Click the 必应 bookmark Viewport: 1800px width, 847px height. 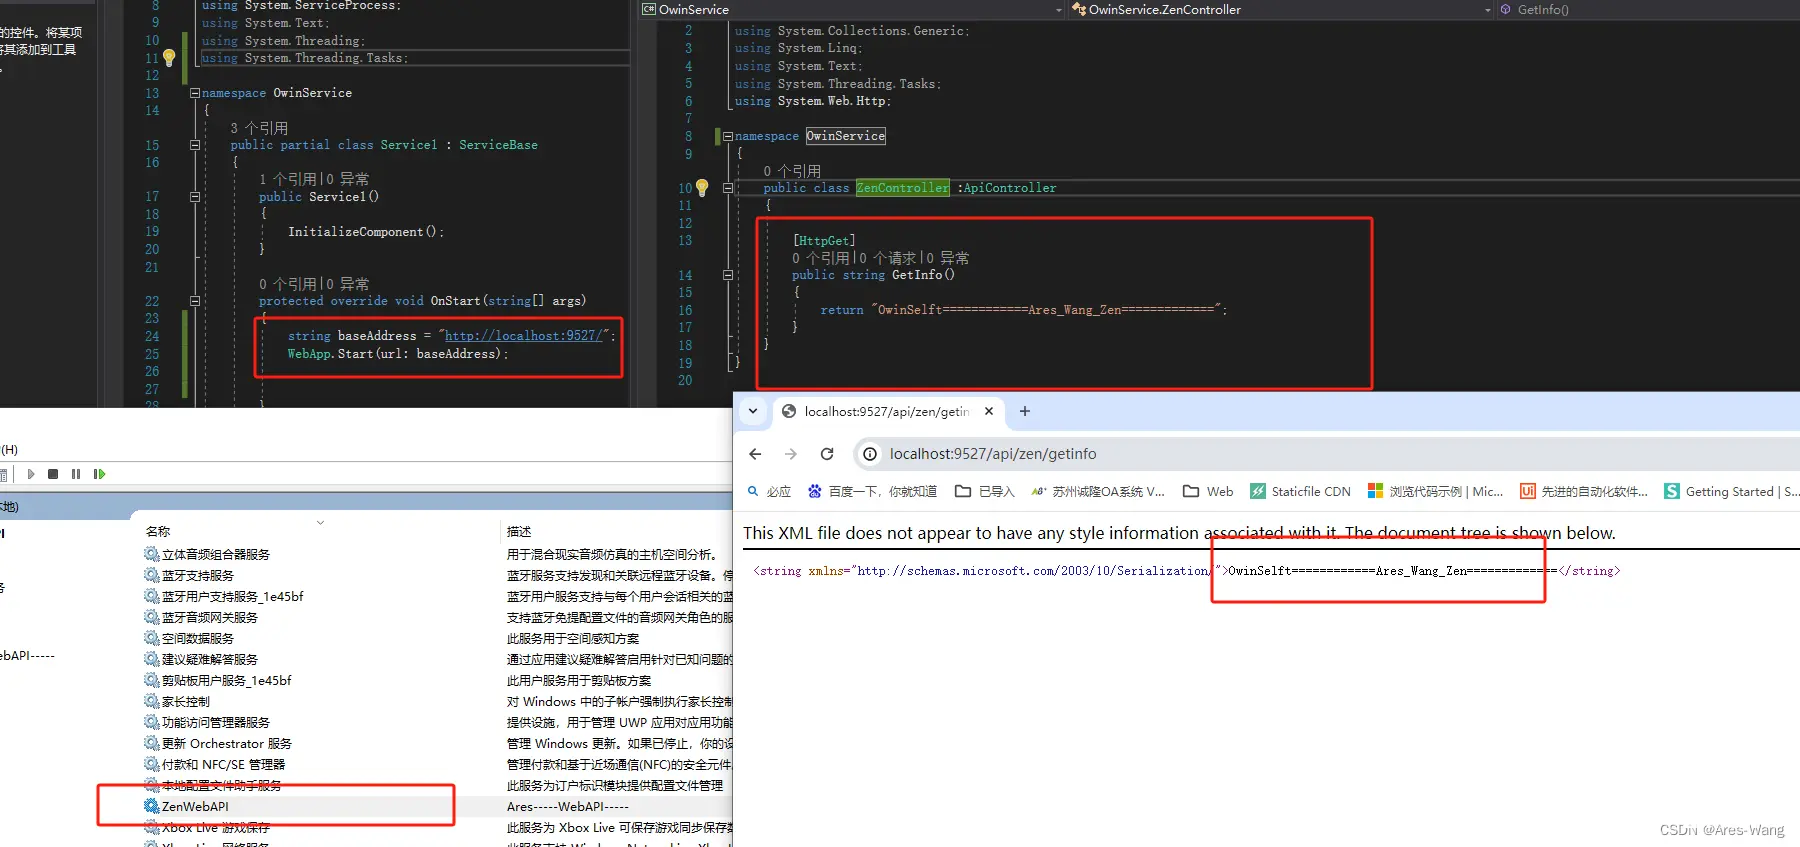pyautogui.click(x=769, y=491)
